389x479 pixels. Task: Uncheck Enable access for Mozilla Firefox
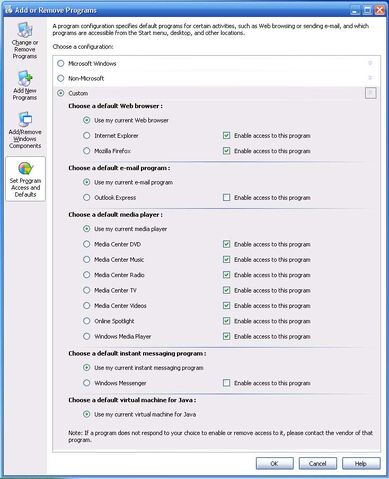coord(226,151)
